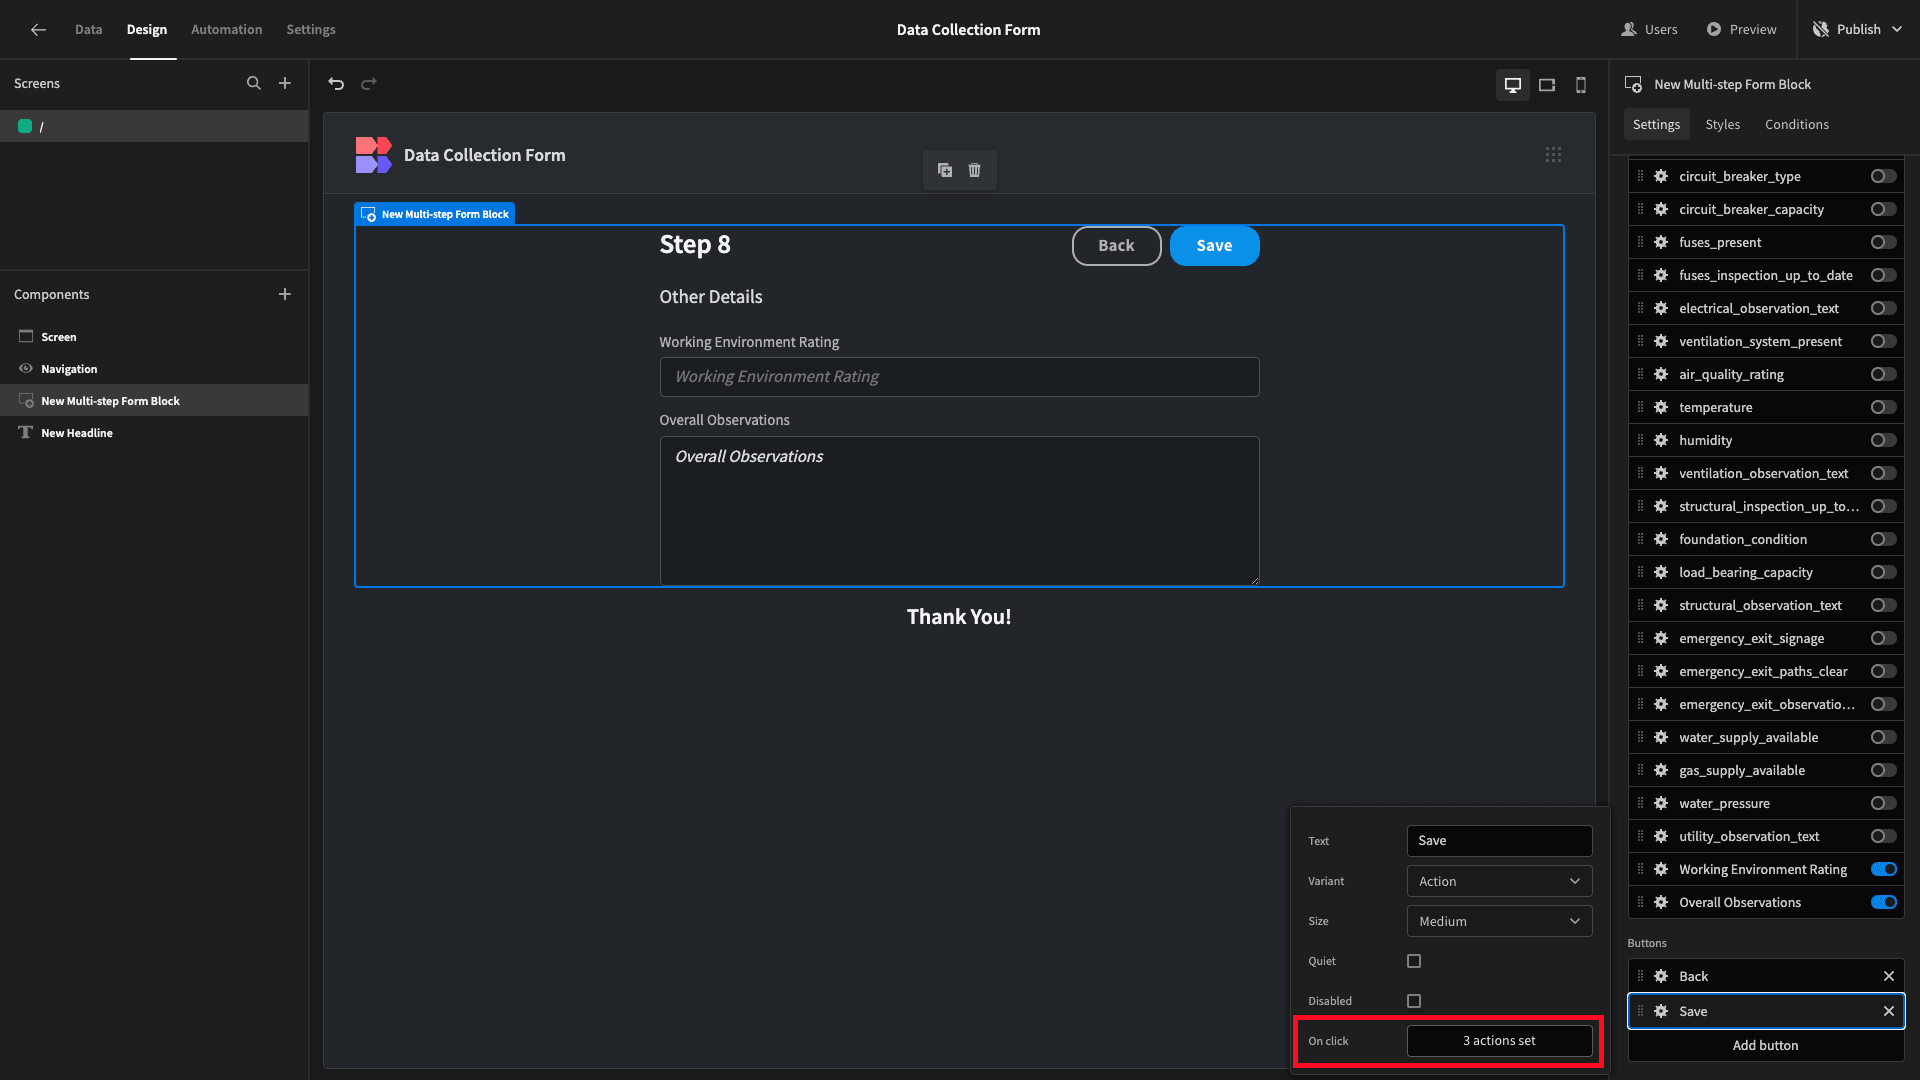Open settings gear for humidity field
1920x1080 pixels.
coord(1661,440)
